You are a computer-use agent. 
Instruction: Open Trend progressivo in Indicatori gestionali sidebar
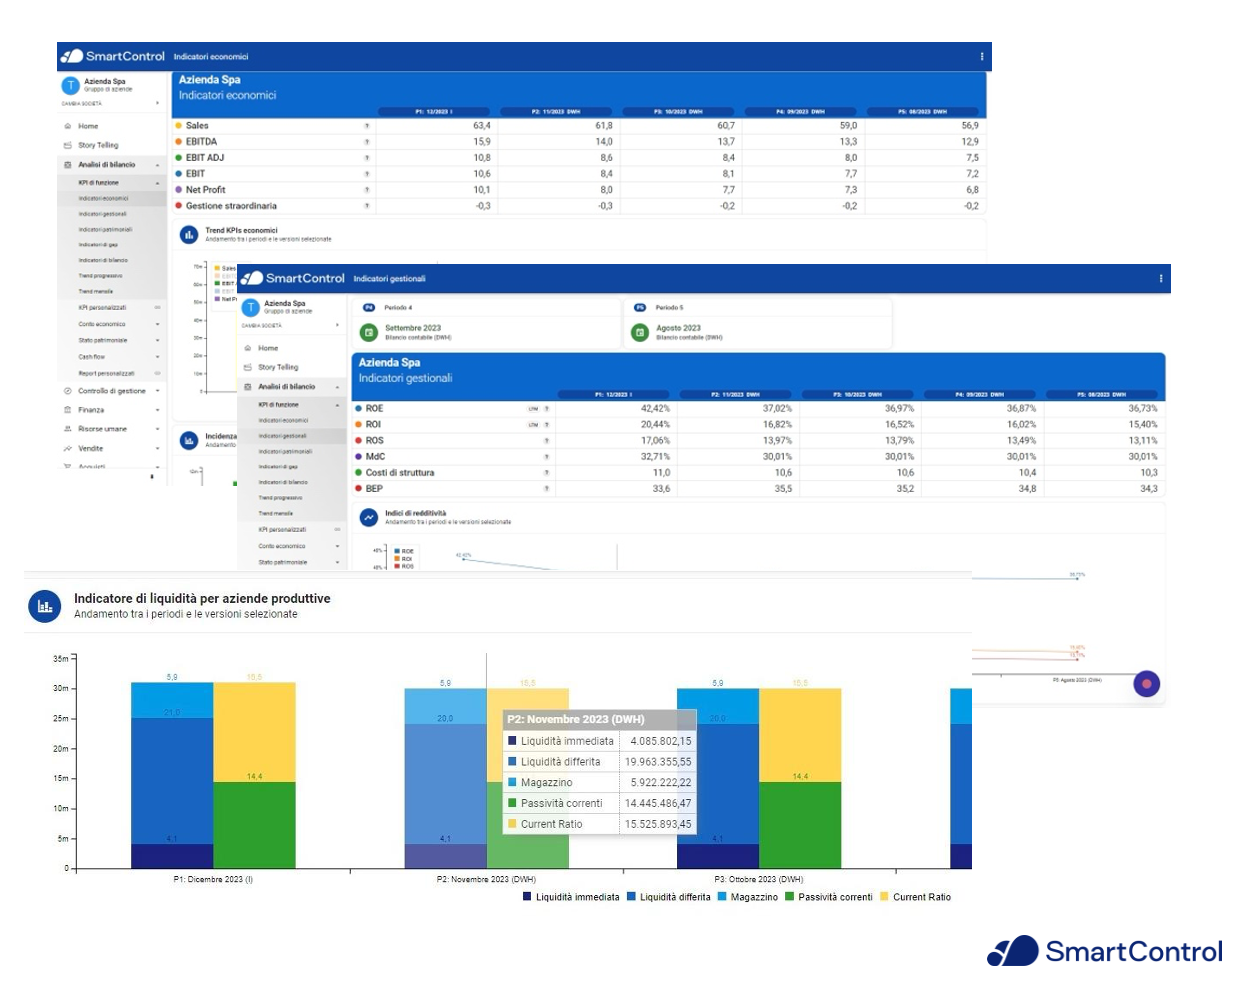[280, 498]
